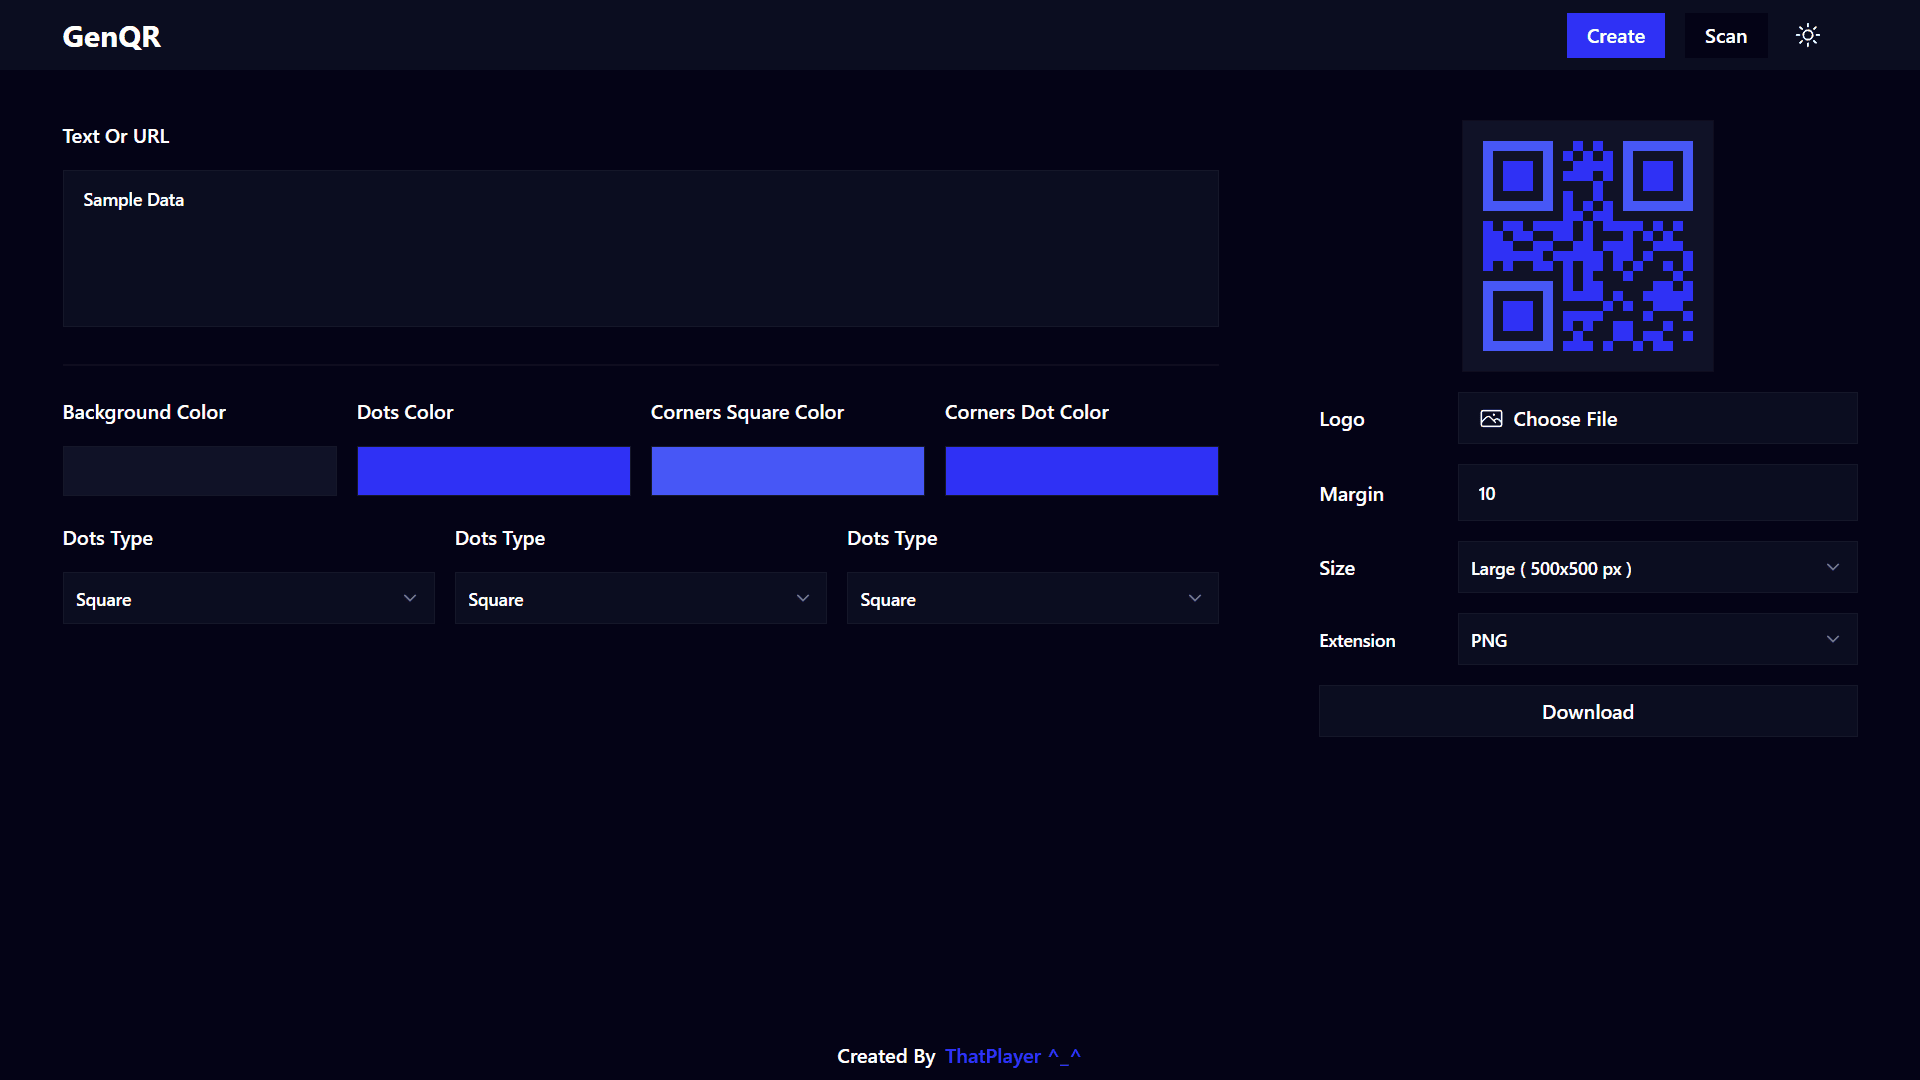Open the ThatPlayer creator link

coord(1013,1056)
